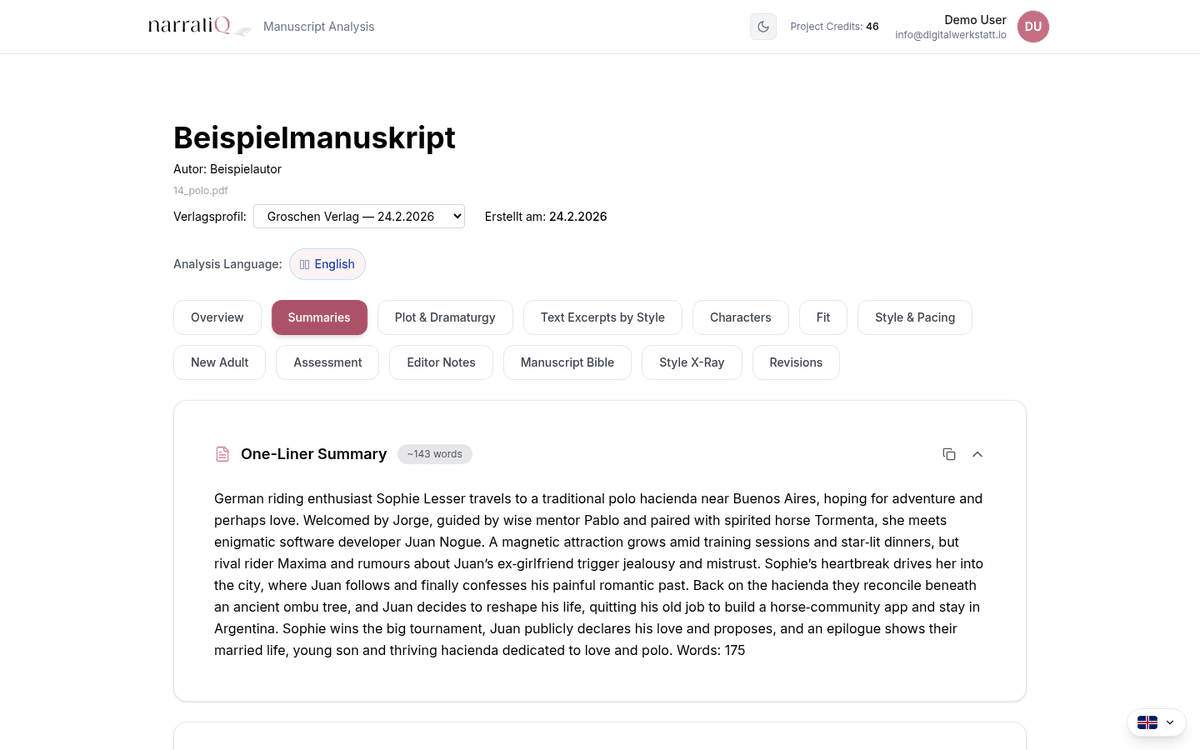Open the language flag selector
Viewport: 1200px width, 750px height.
pyautogui.click(x=1156, y=722)
